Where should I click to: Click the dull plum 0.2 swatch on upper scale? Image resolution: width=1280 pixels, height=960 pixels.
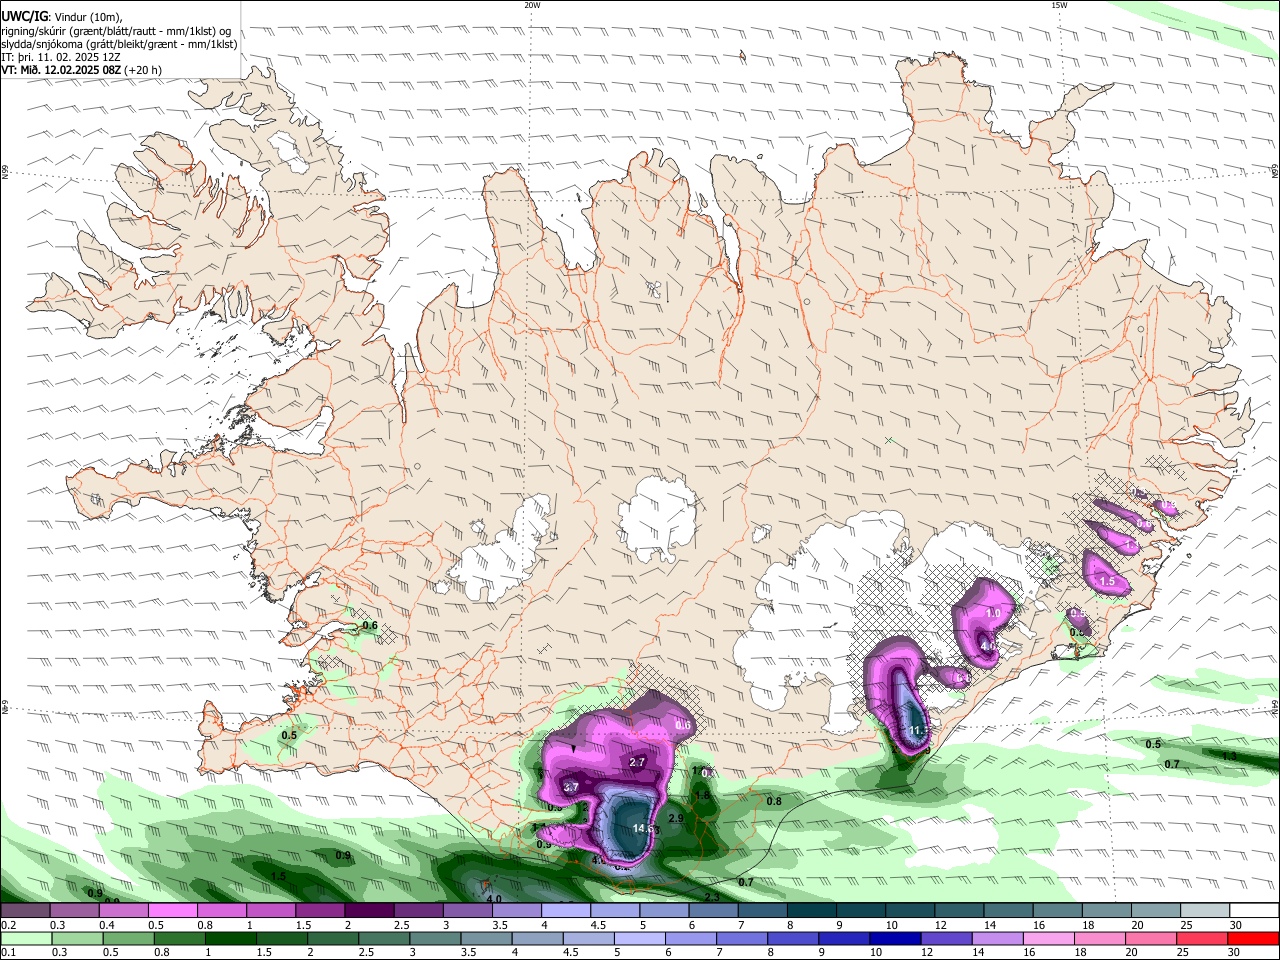pyautogui.click(x=25, y=911)
